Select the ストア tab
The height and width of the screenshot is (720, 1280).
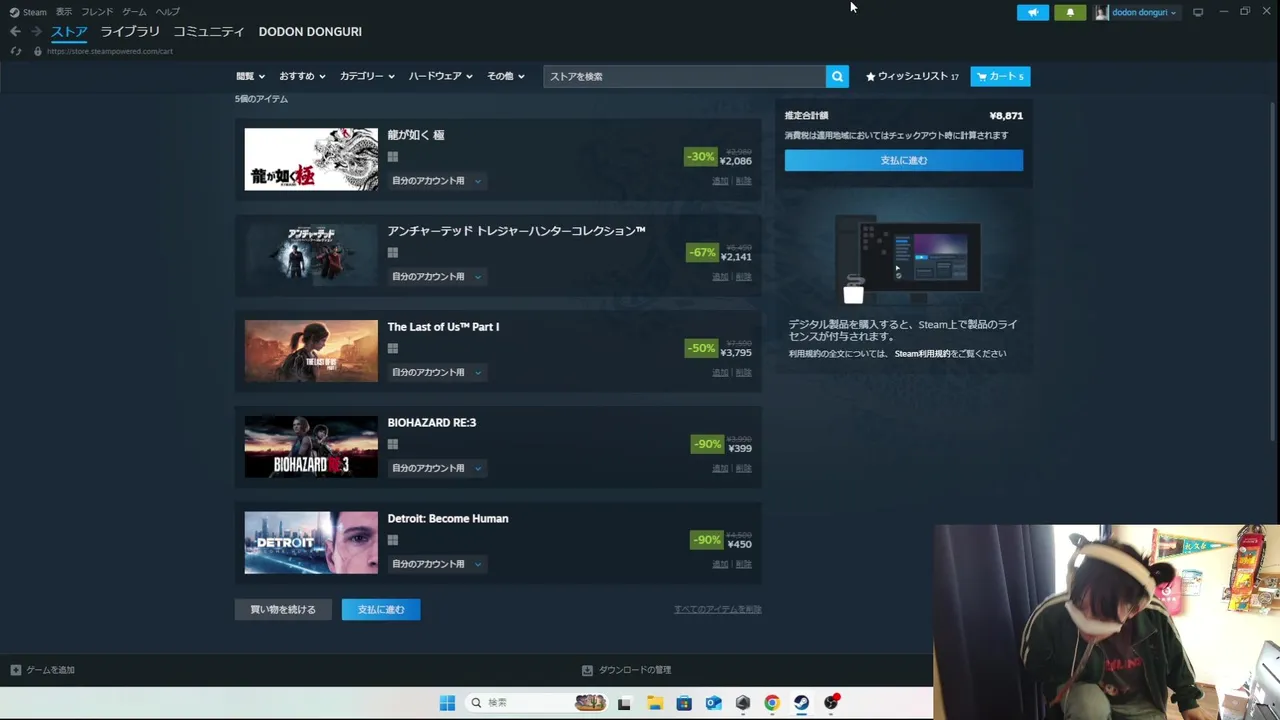click(x=69, y=32)
